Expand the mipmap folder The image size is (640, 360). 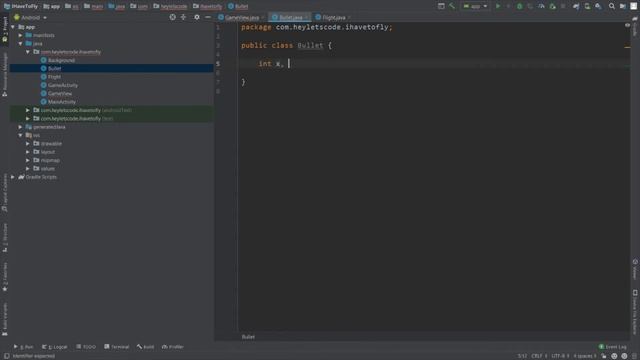pyautogui.click(x=28, y=160)
